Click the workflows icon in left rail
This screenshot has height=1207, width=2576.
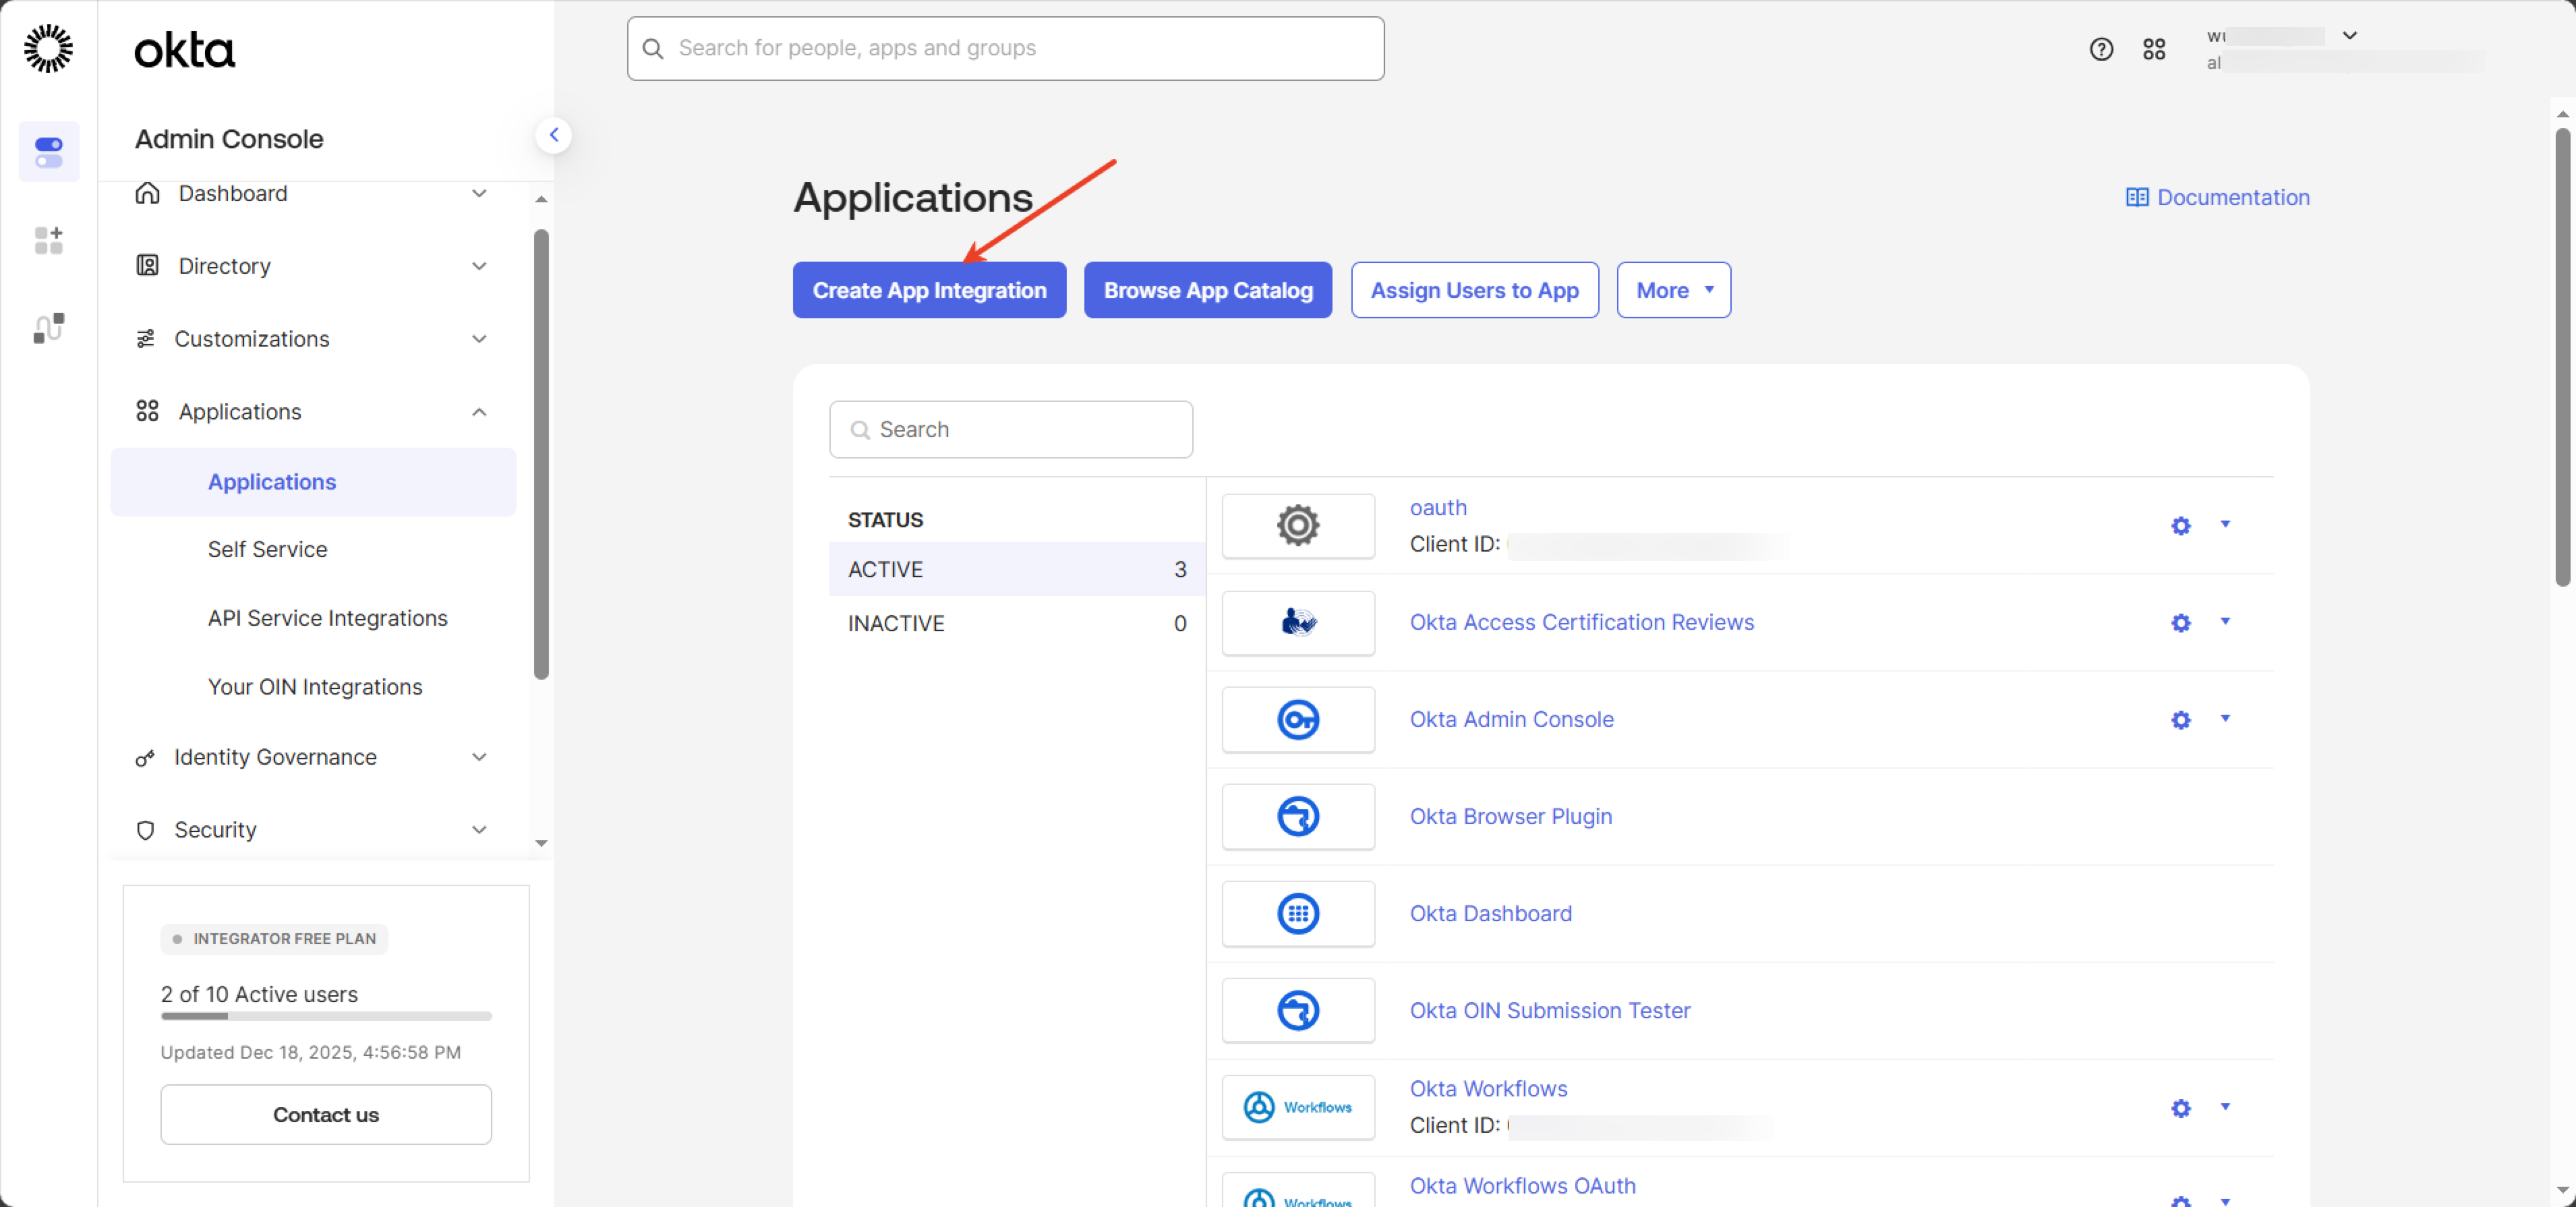[x=48, y=328]
